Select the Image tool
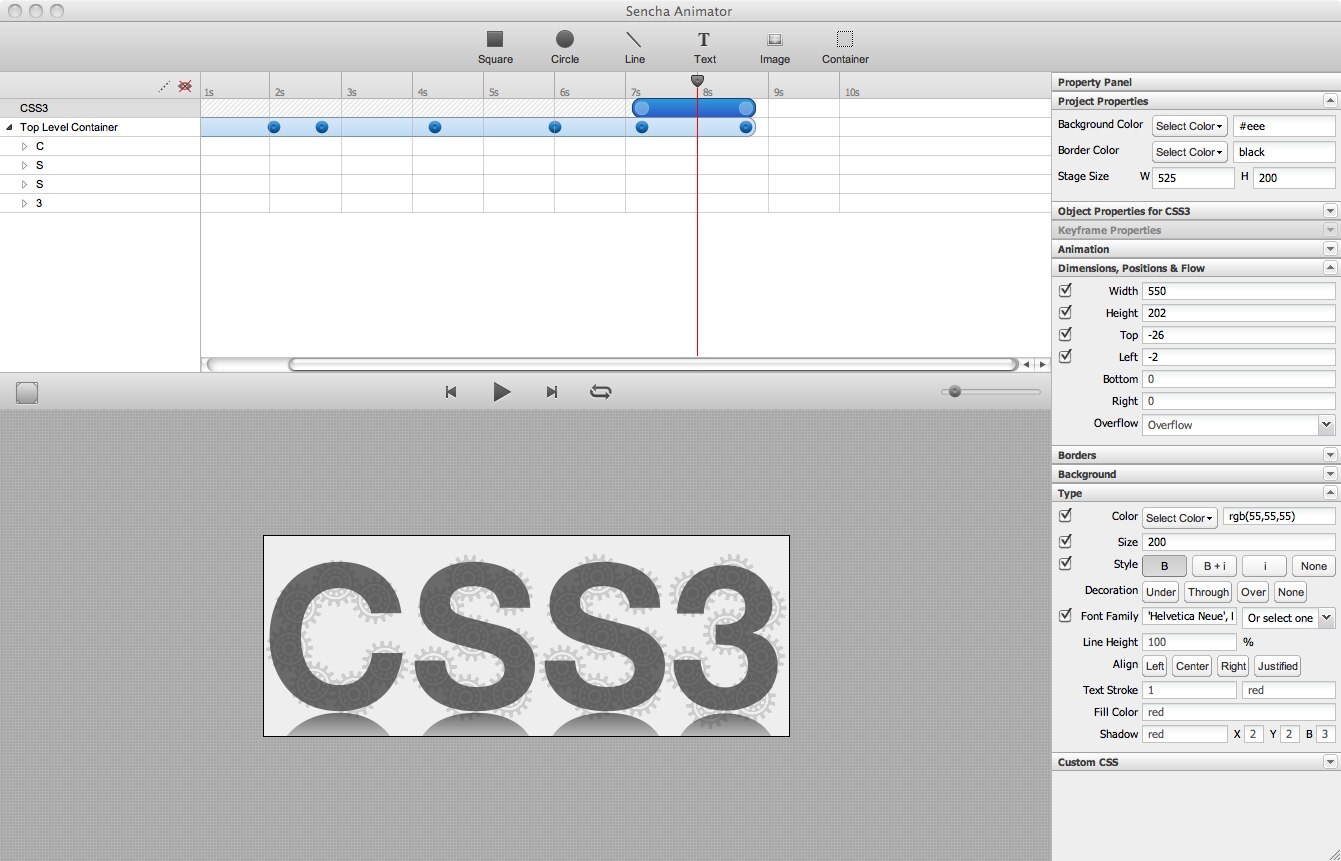This screenshot has height=861, width=1341. click(x=774, y=46)
